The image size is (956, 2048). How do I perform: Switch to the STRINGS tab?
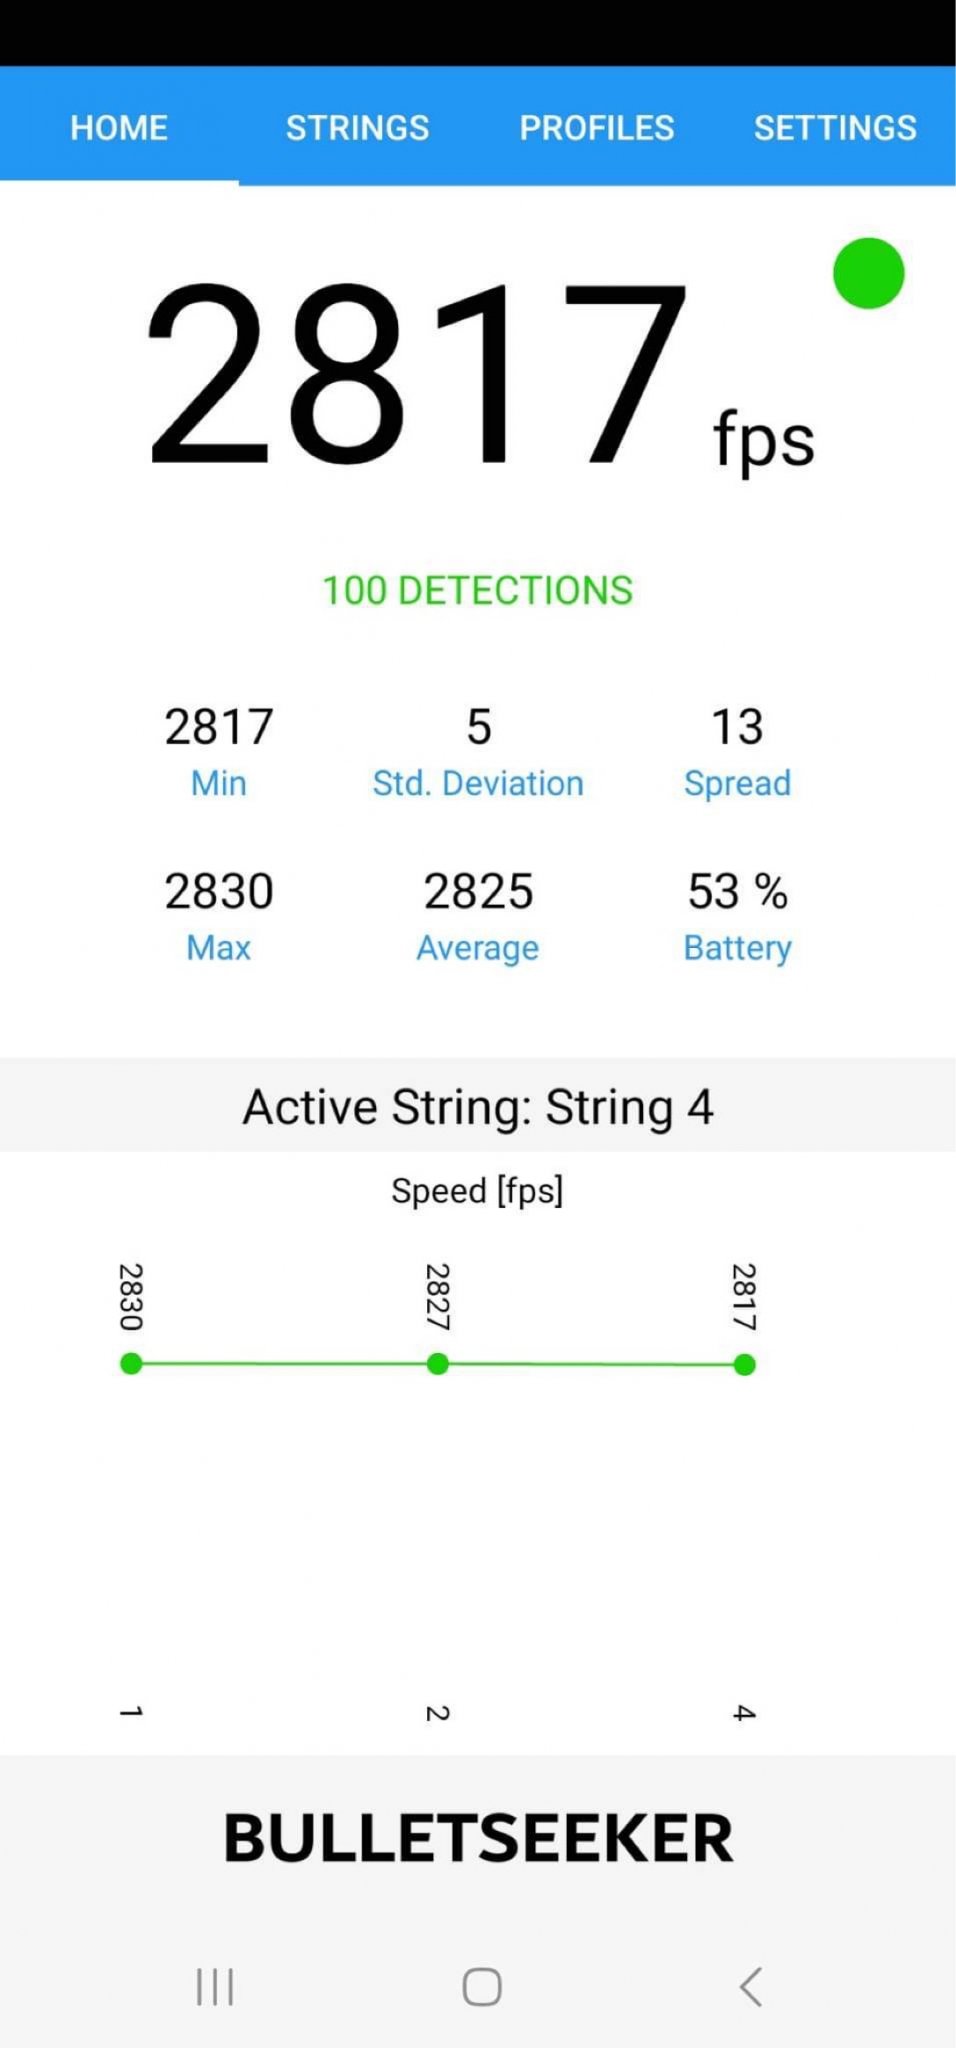pos(357,127)
